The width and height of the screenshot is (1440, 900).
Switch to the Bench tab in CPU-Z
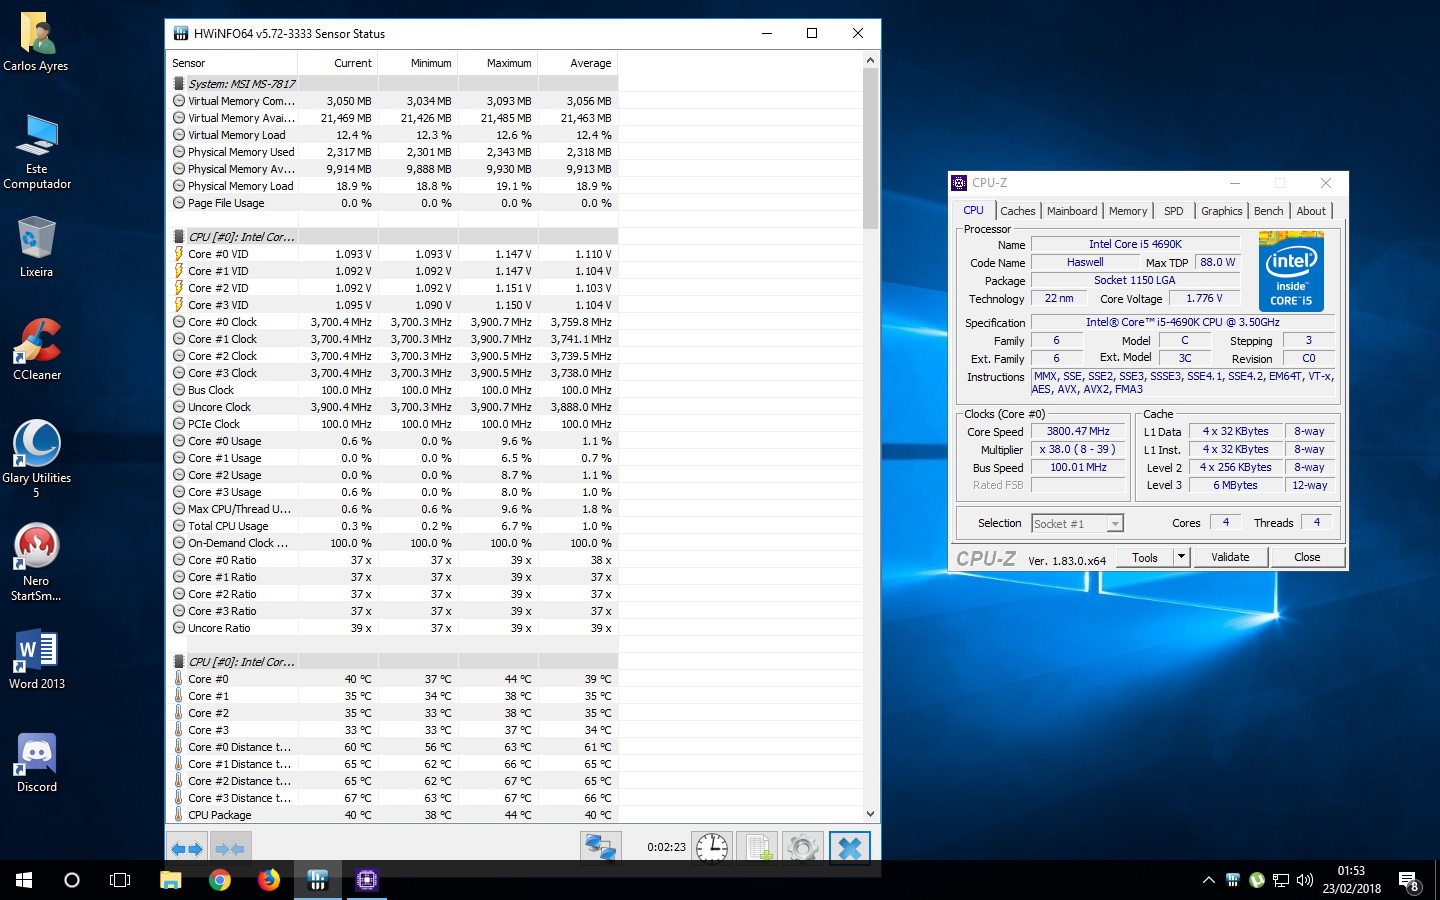coord(1268,211)
